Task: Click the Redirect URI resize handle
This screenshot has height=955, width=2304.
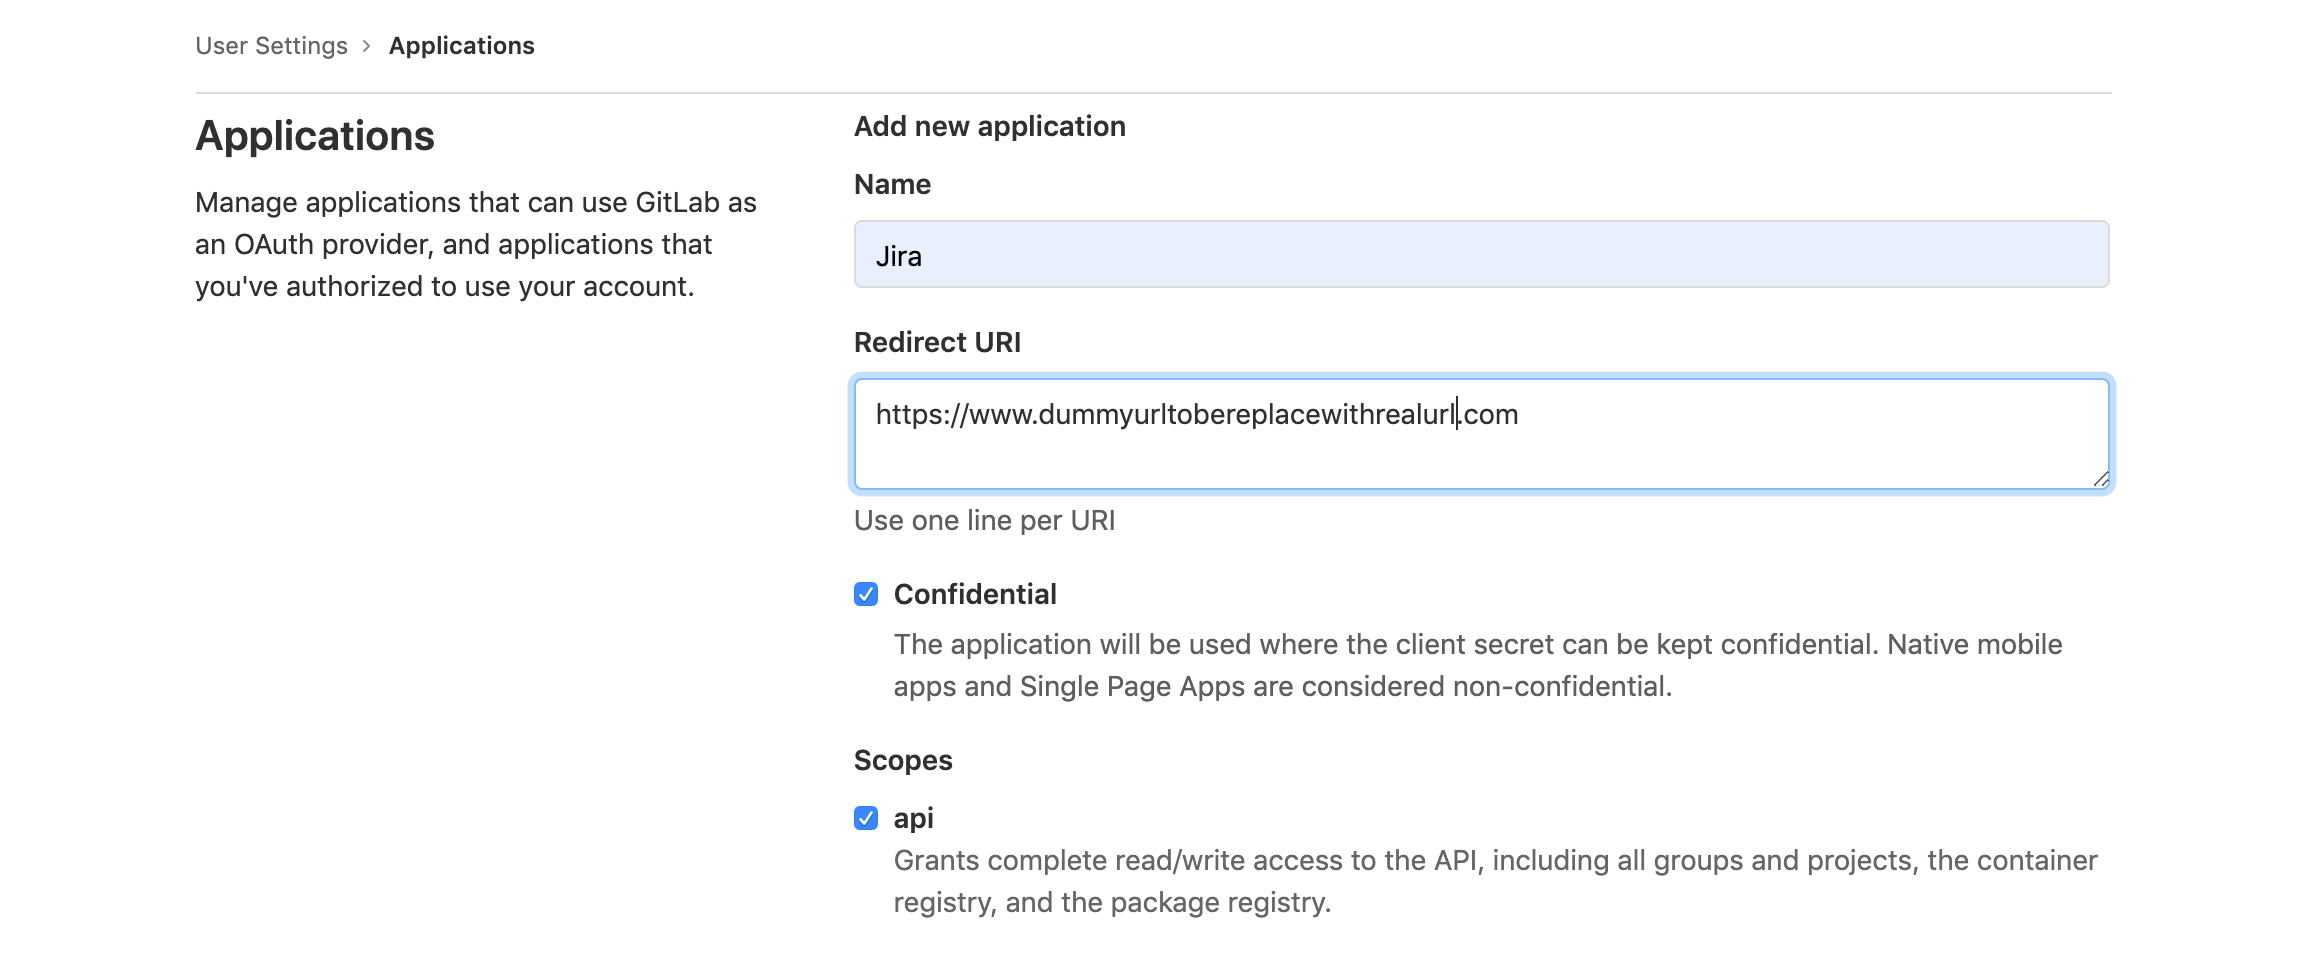Action: (2100, 480)
